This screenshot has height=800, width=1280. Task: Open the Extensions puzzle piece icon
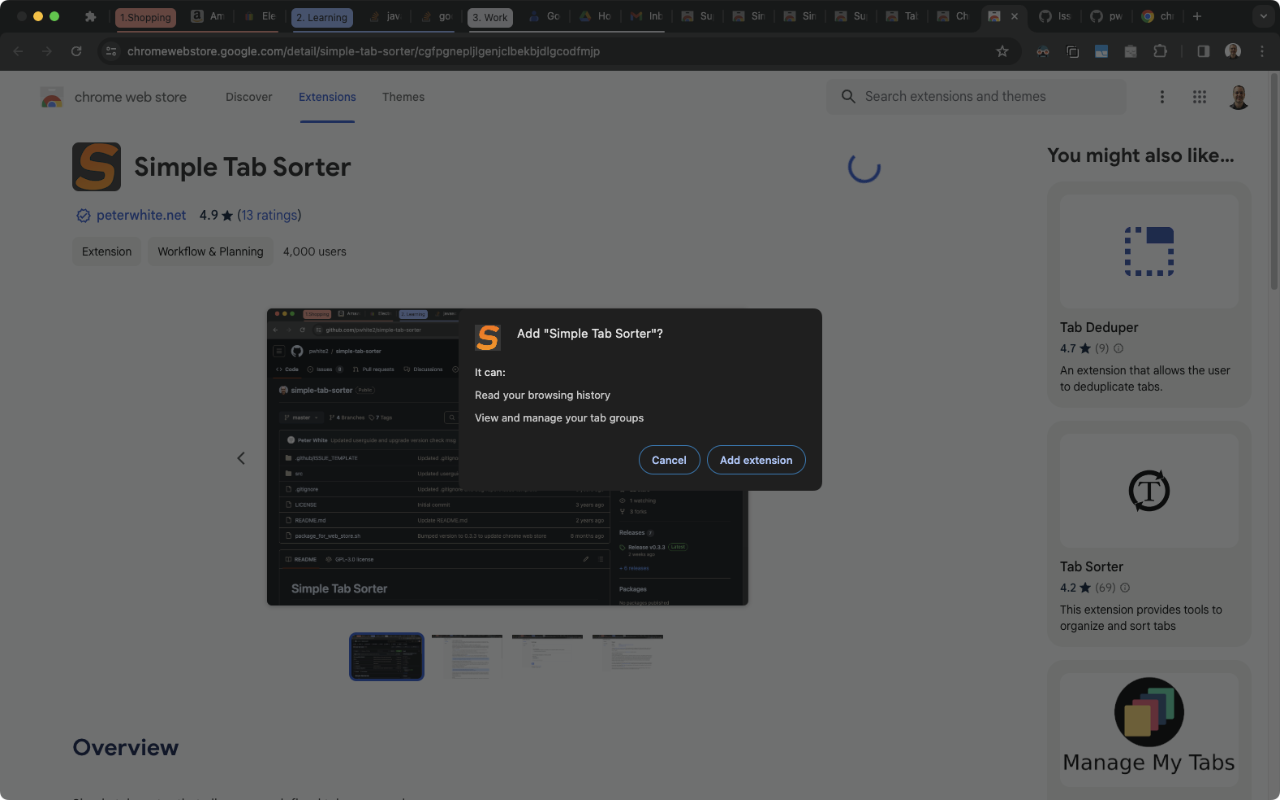click(1159, 51)
